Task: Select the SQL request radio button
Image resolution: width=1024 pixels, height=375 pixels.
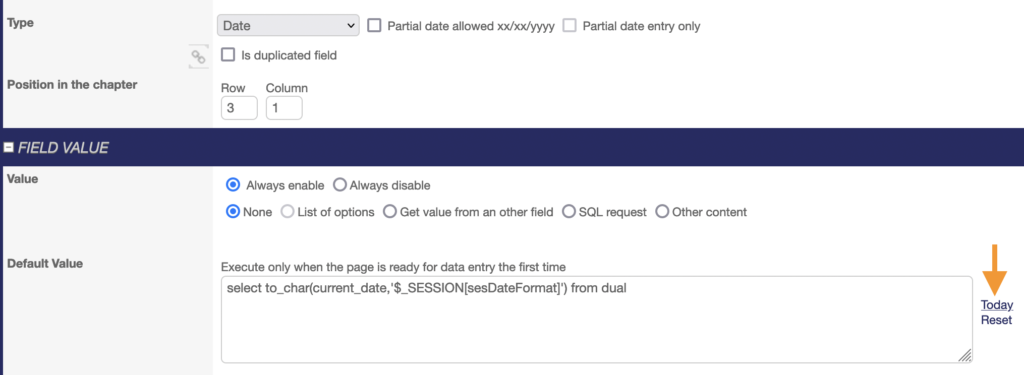Action: (569, 212)
